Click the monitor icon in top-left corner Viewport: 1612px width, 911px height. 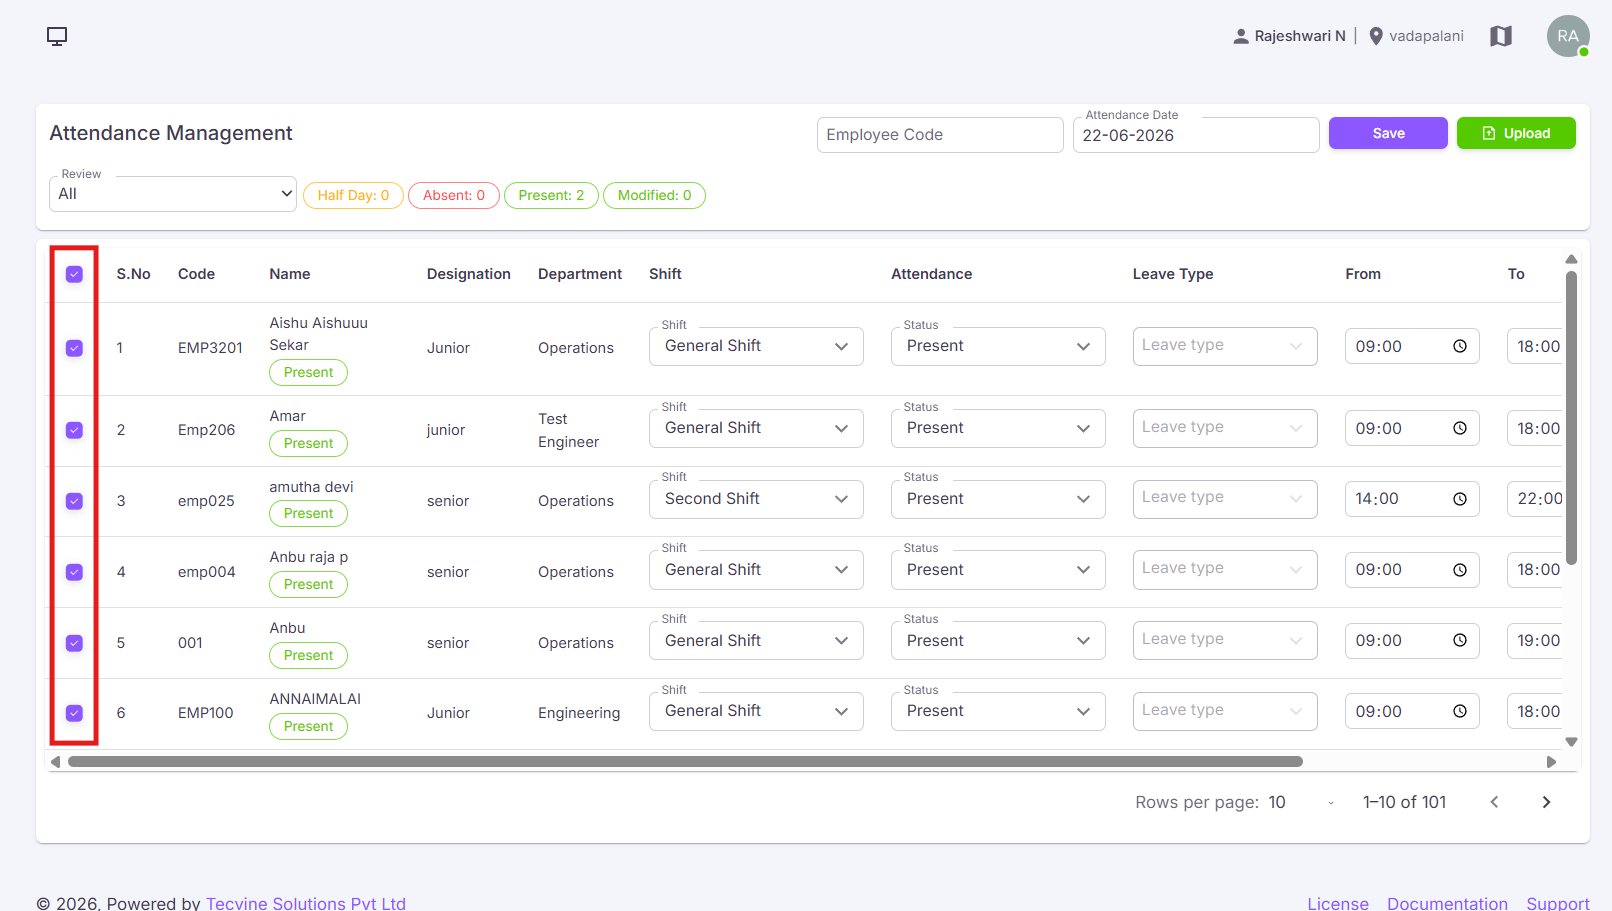pyautogui.click(x=57, y=36)
